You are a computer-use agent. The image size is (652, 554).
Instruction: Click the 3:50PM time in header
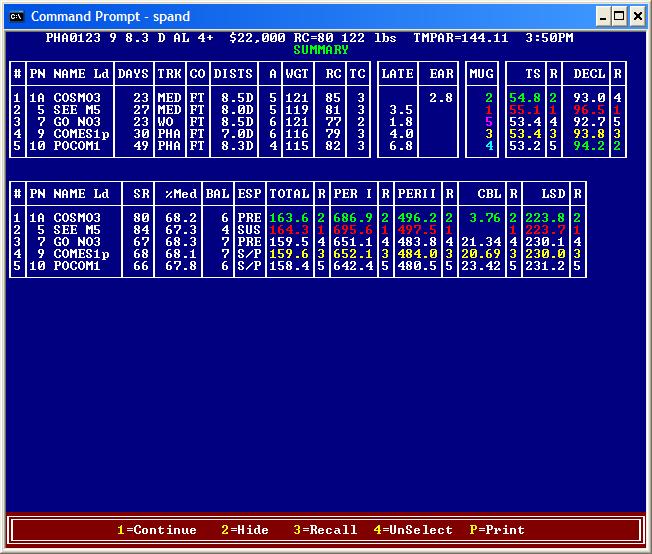tap(549, 38)
